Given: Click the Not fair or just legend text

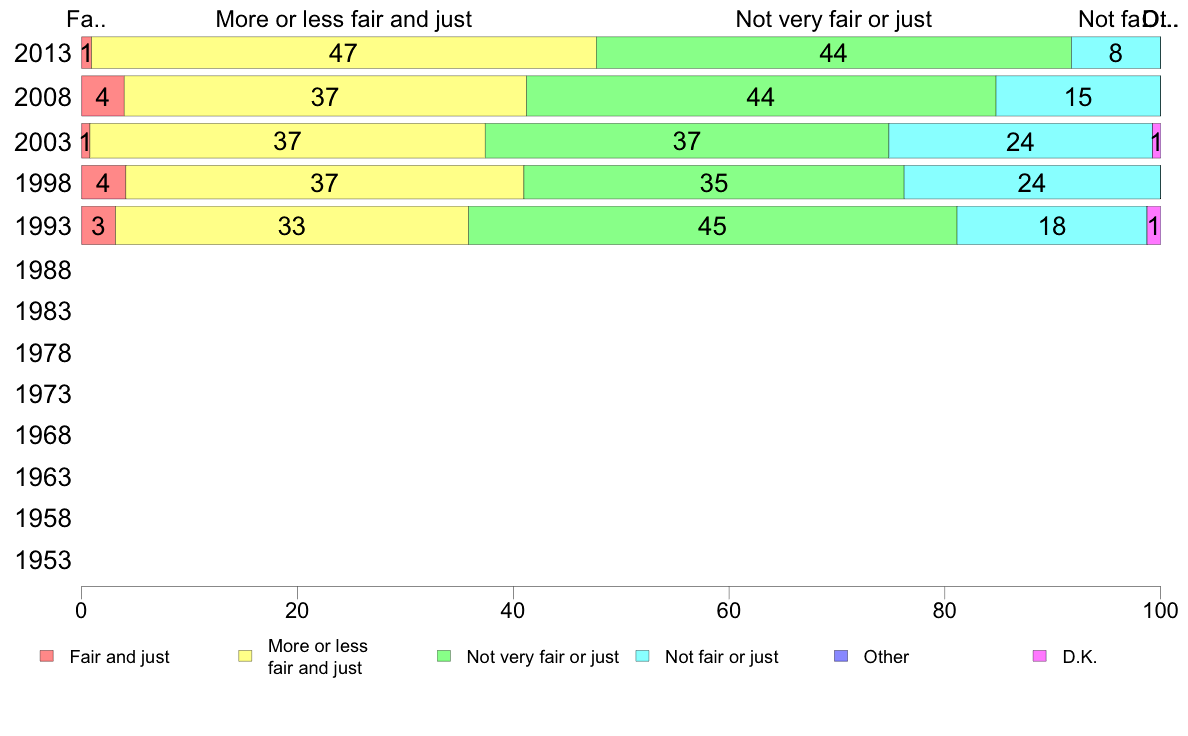Looking at the screenshot, I should click(x=721, y=657).
